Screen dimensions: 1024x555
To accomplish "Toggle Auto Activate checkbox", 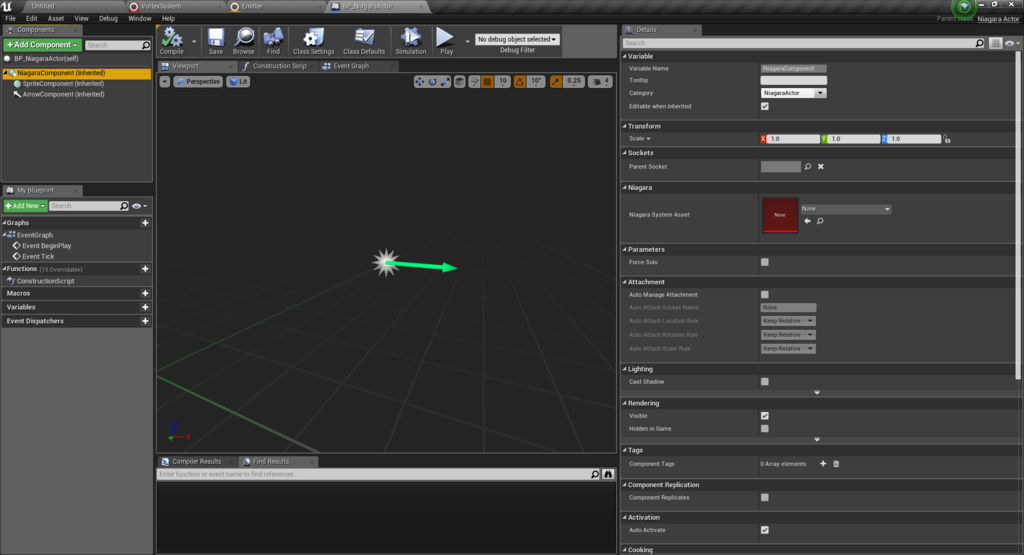I will [x=765, y=530].
